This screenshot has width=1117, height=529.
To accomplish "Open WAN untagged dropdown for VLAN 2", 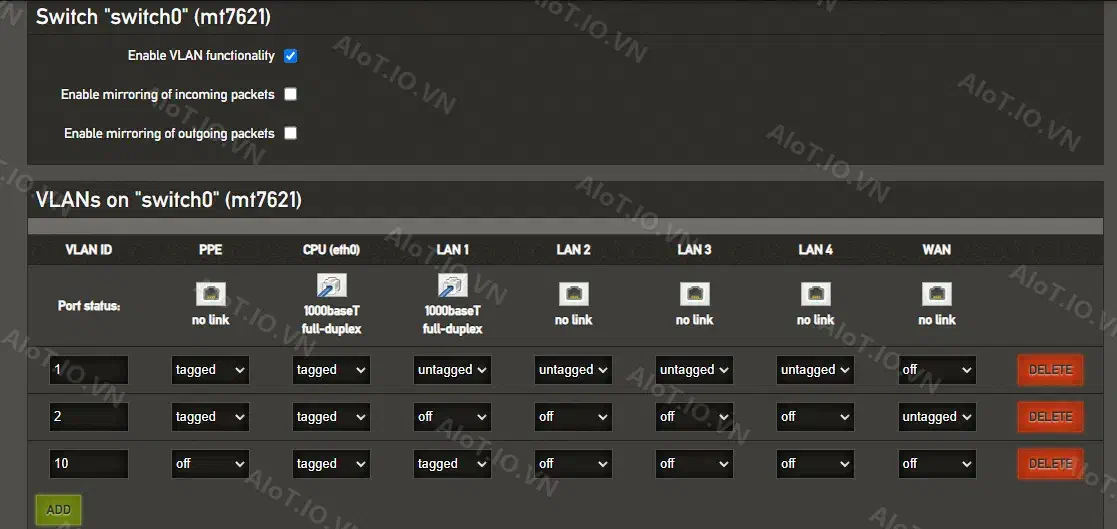I will (x=937, y=417).
